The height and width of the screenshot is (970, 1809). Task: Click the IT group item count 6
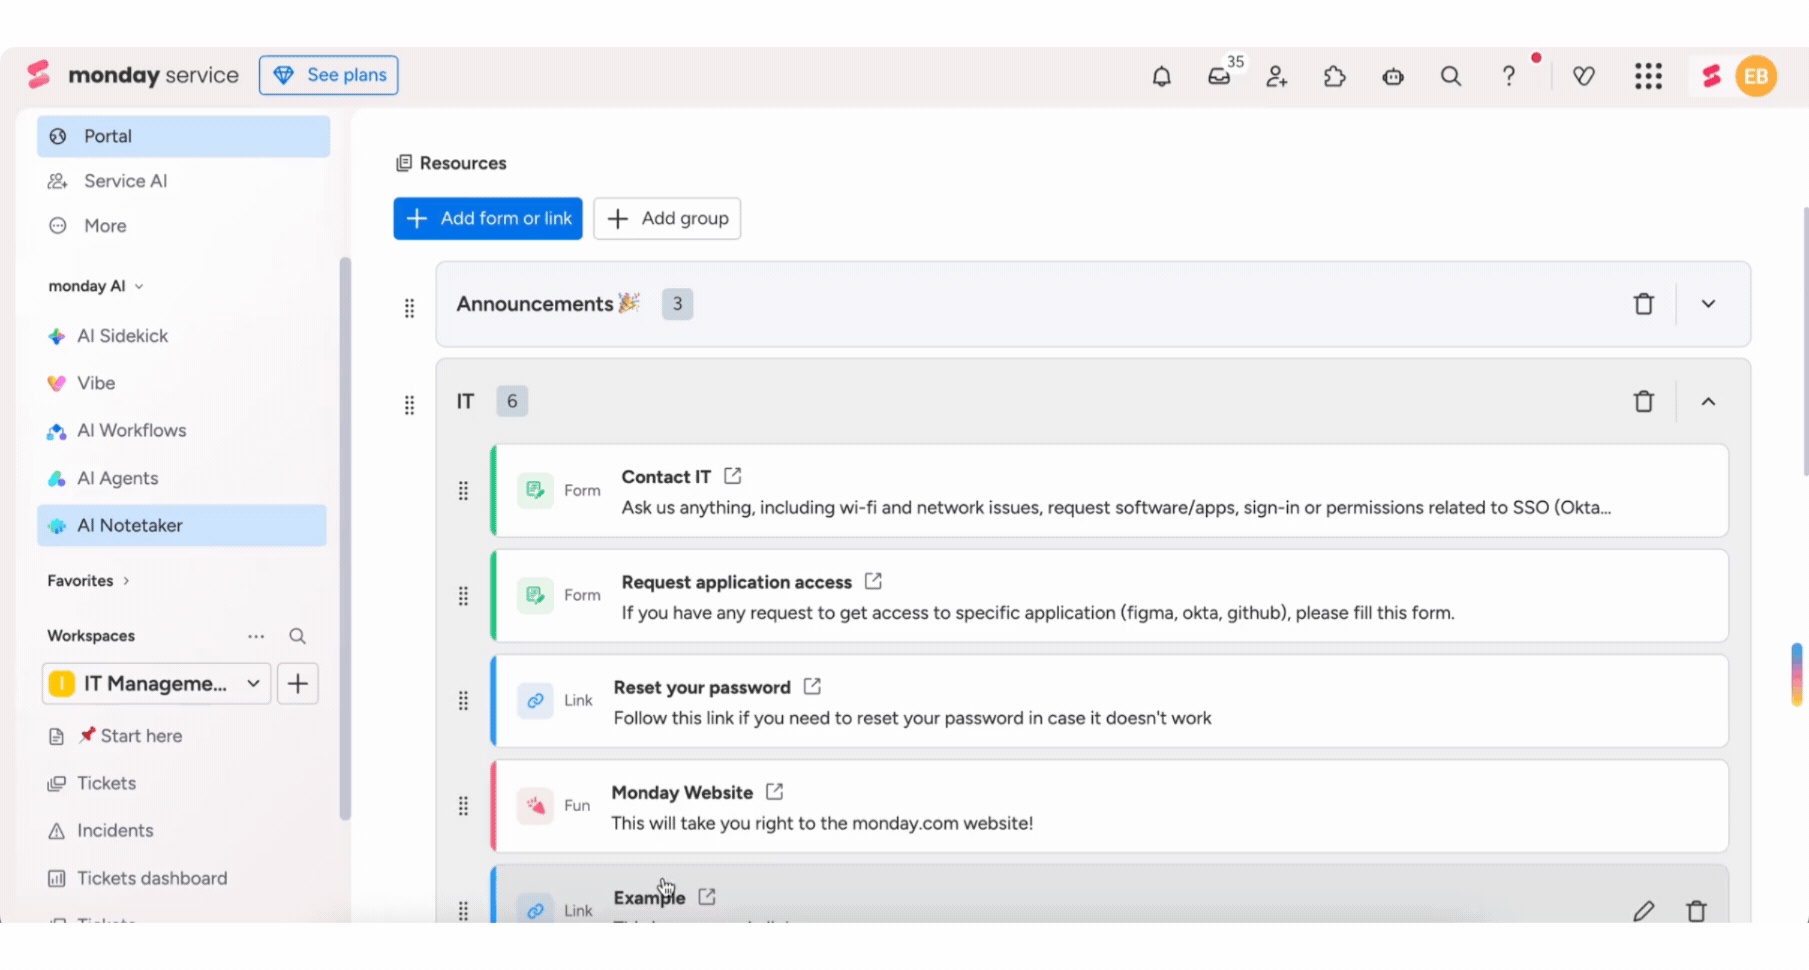pyautogui.click(x=512, y=401)
